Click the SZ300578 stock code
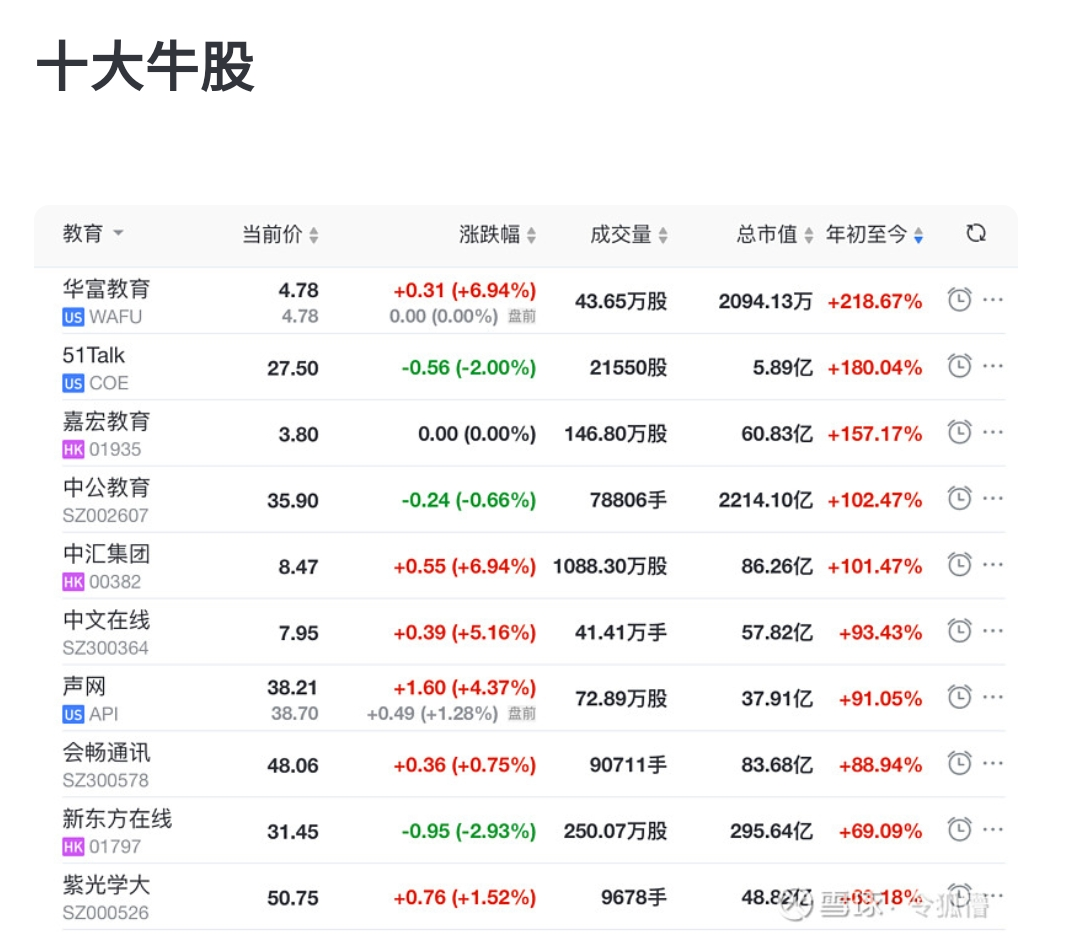Viewport: 1065px width, 951px height. click(105, 780)
